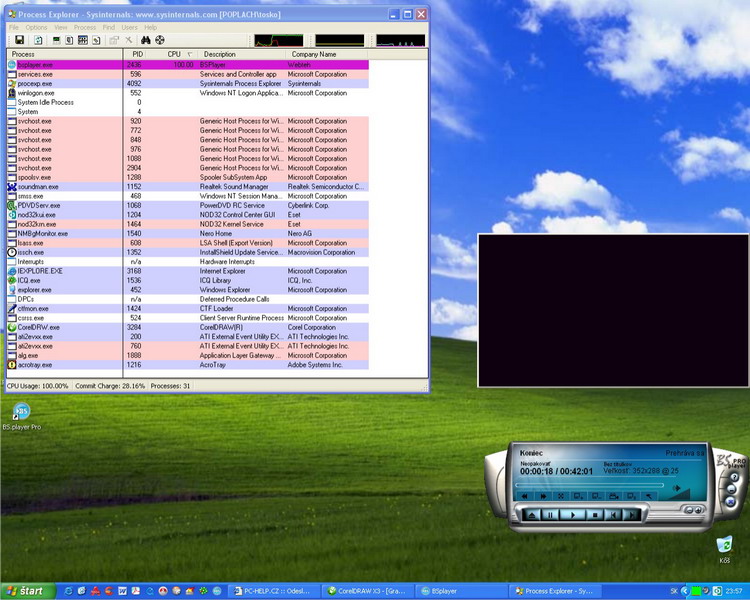Select the crosshair Find Window's Process icon
This screenshot has width=750, height=600.
[159, 40]
